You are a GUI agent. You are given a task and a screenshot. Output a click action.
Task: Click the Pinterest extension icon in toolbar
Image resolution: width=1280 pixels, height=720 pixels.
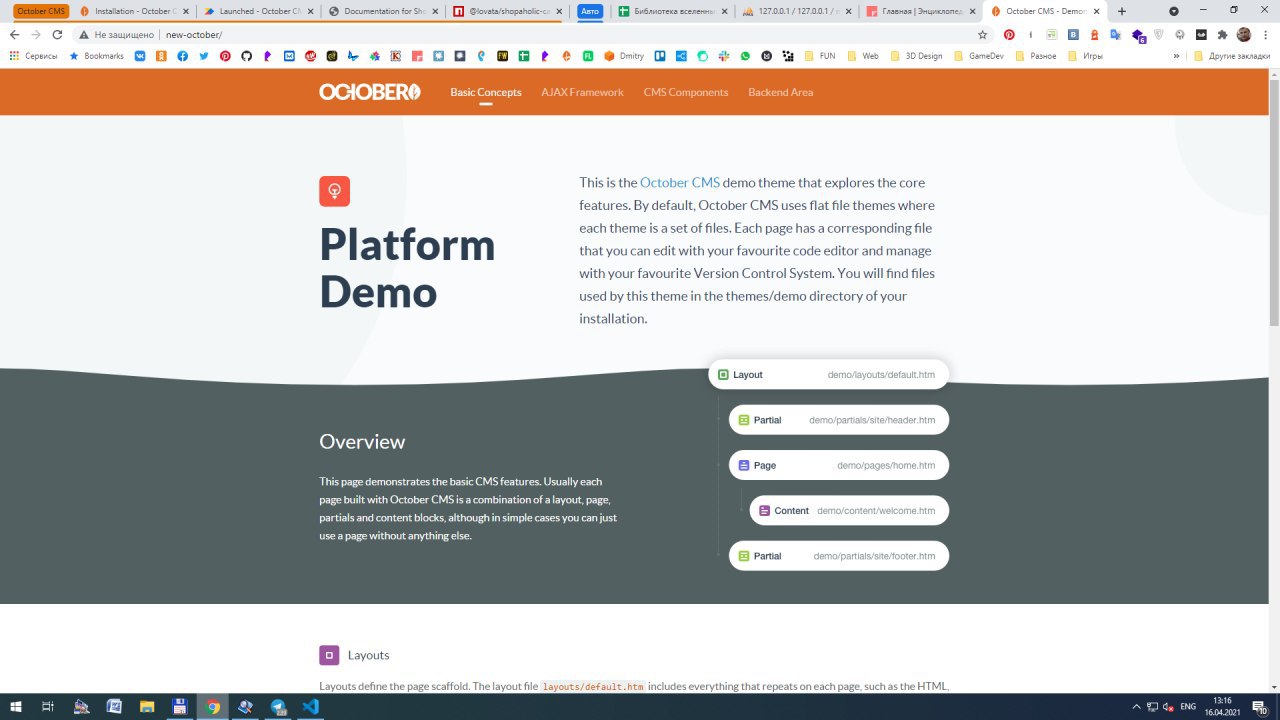coord(1009,34)
